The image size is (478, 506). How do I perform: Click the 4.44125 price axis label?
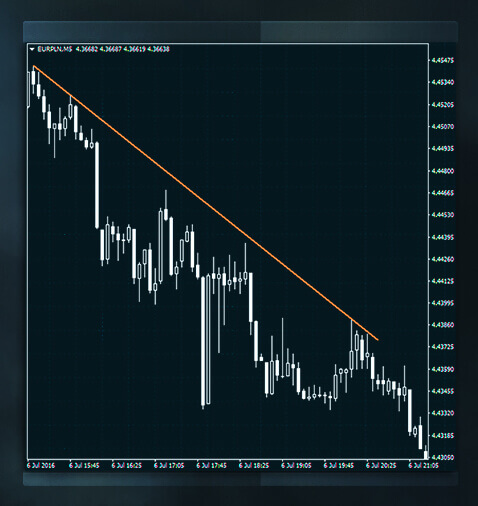tap(443, 281)
